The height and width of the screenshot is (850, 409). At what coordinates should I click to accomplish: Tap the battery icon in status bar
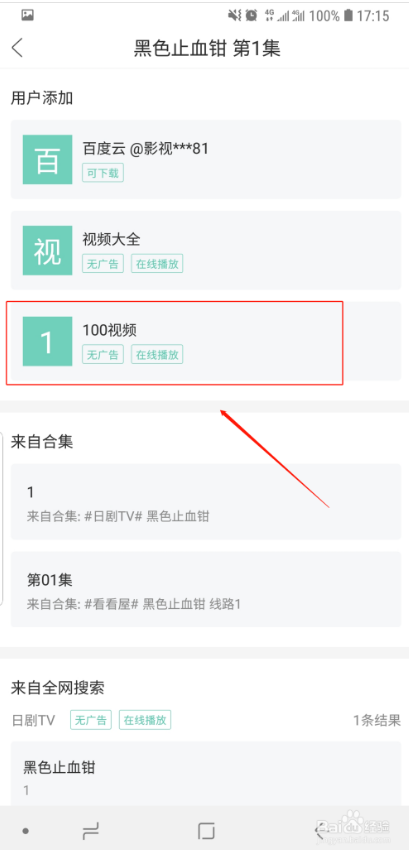coord(348,16)
